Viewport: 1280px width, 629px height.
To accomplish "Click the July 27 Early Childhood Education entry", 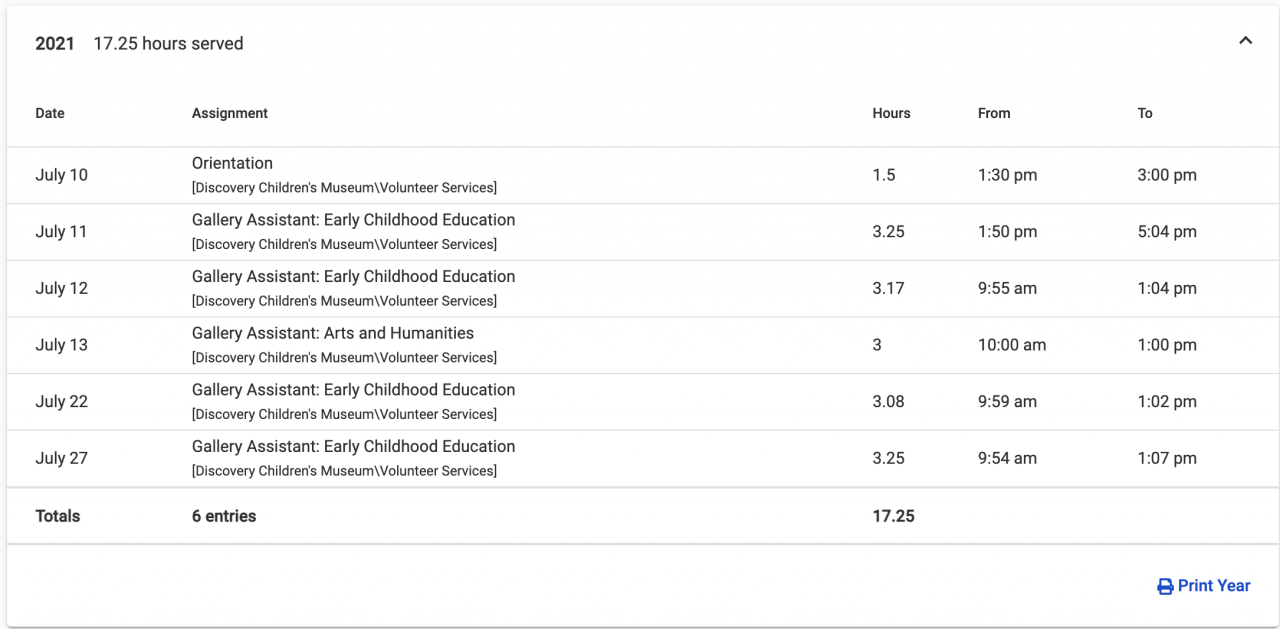I will pos(353,447).
